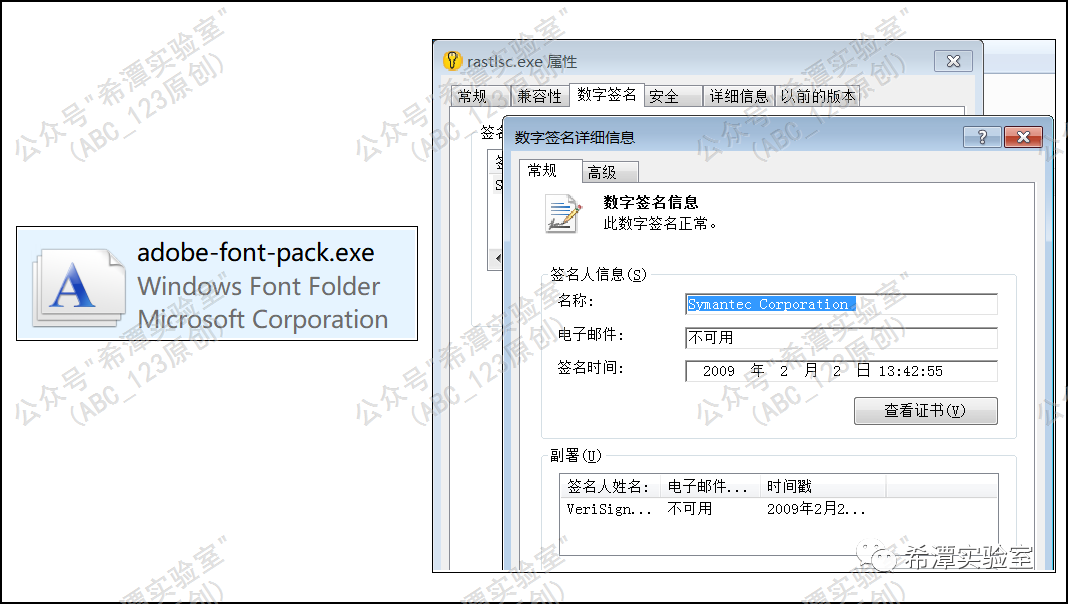Open the 以前的版本 tab
This screenshot has width=1068, height=604.
(818, 97)
